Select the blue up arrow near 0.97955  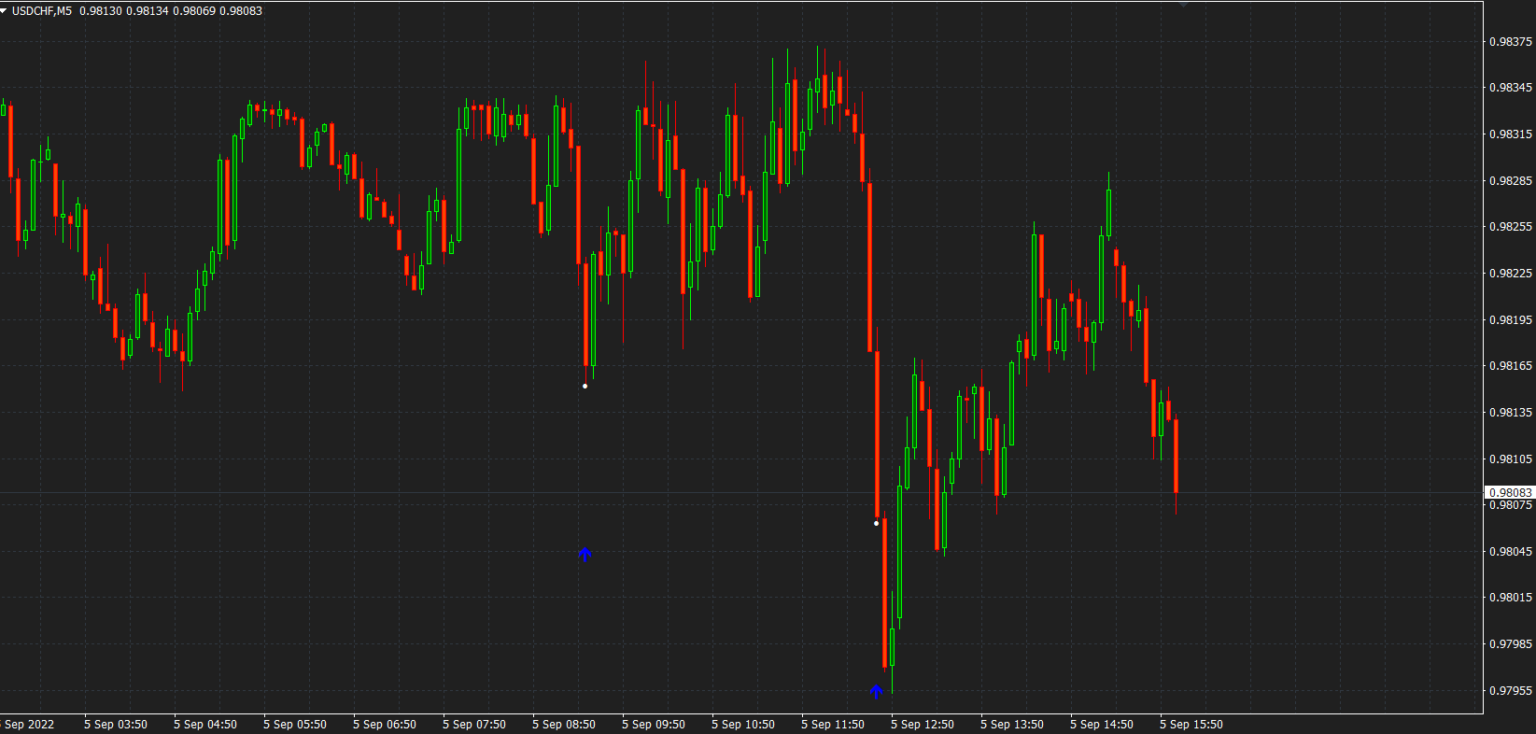pos(876,691)
